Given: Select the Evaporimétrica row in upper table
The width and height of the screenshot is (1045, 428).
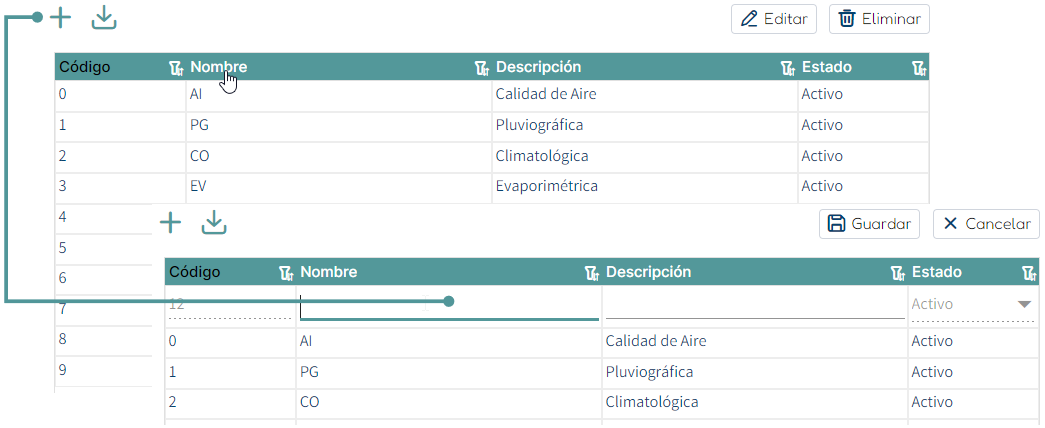Looking at the screenshot, I should (x=492, y=187).
